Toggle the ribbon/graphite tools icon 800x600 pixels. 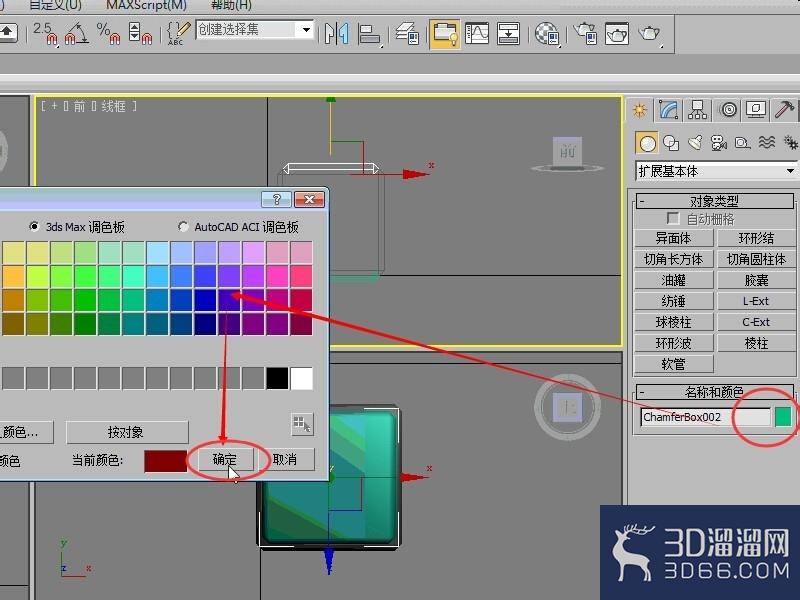pos(444,34)
